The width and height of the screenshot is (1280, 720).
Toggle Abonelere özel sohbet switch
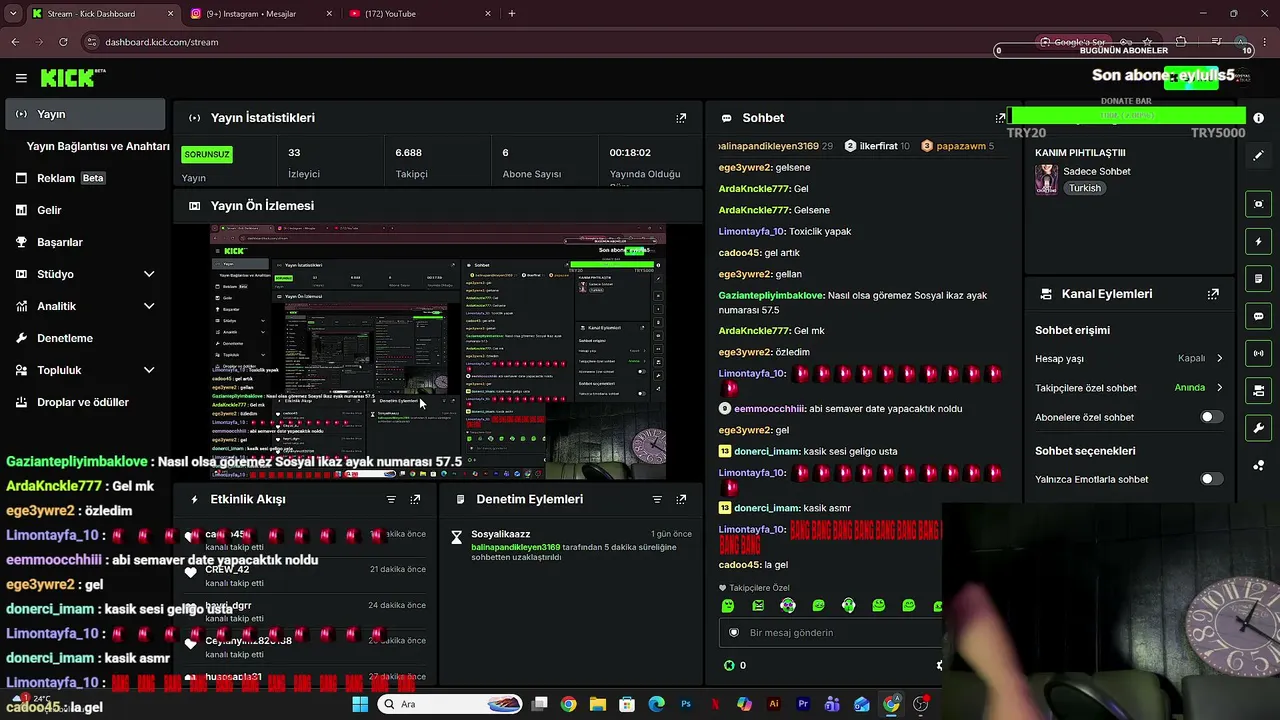point(1211,417)
